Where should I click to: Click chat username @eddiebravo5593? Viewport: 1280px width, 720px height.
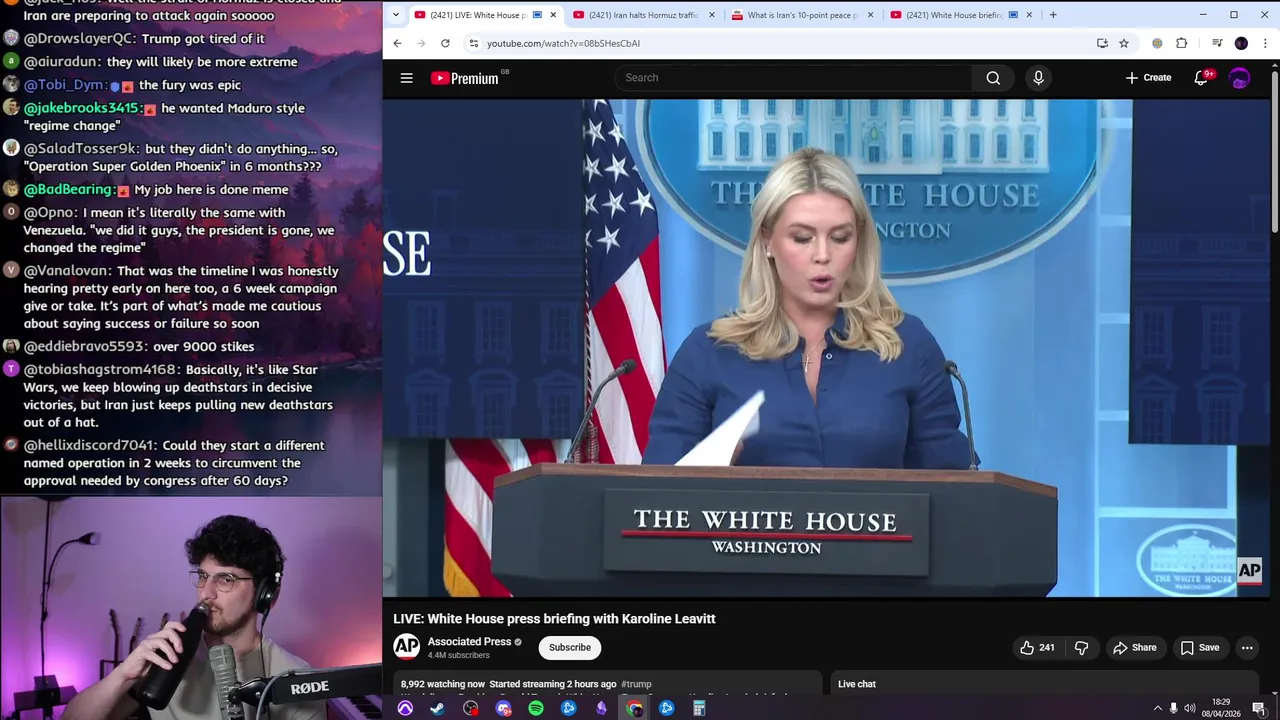86,347
